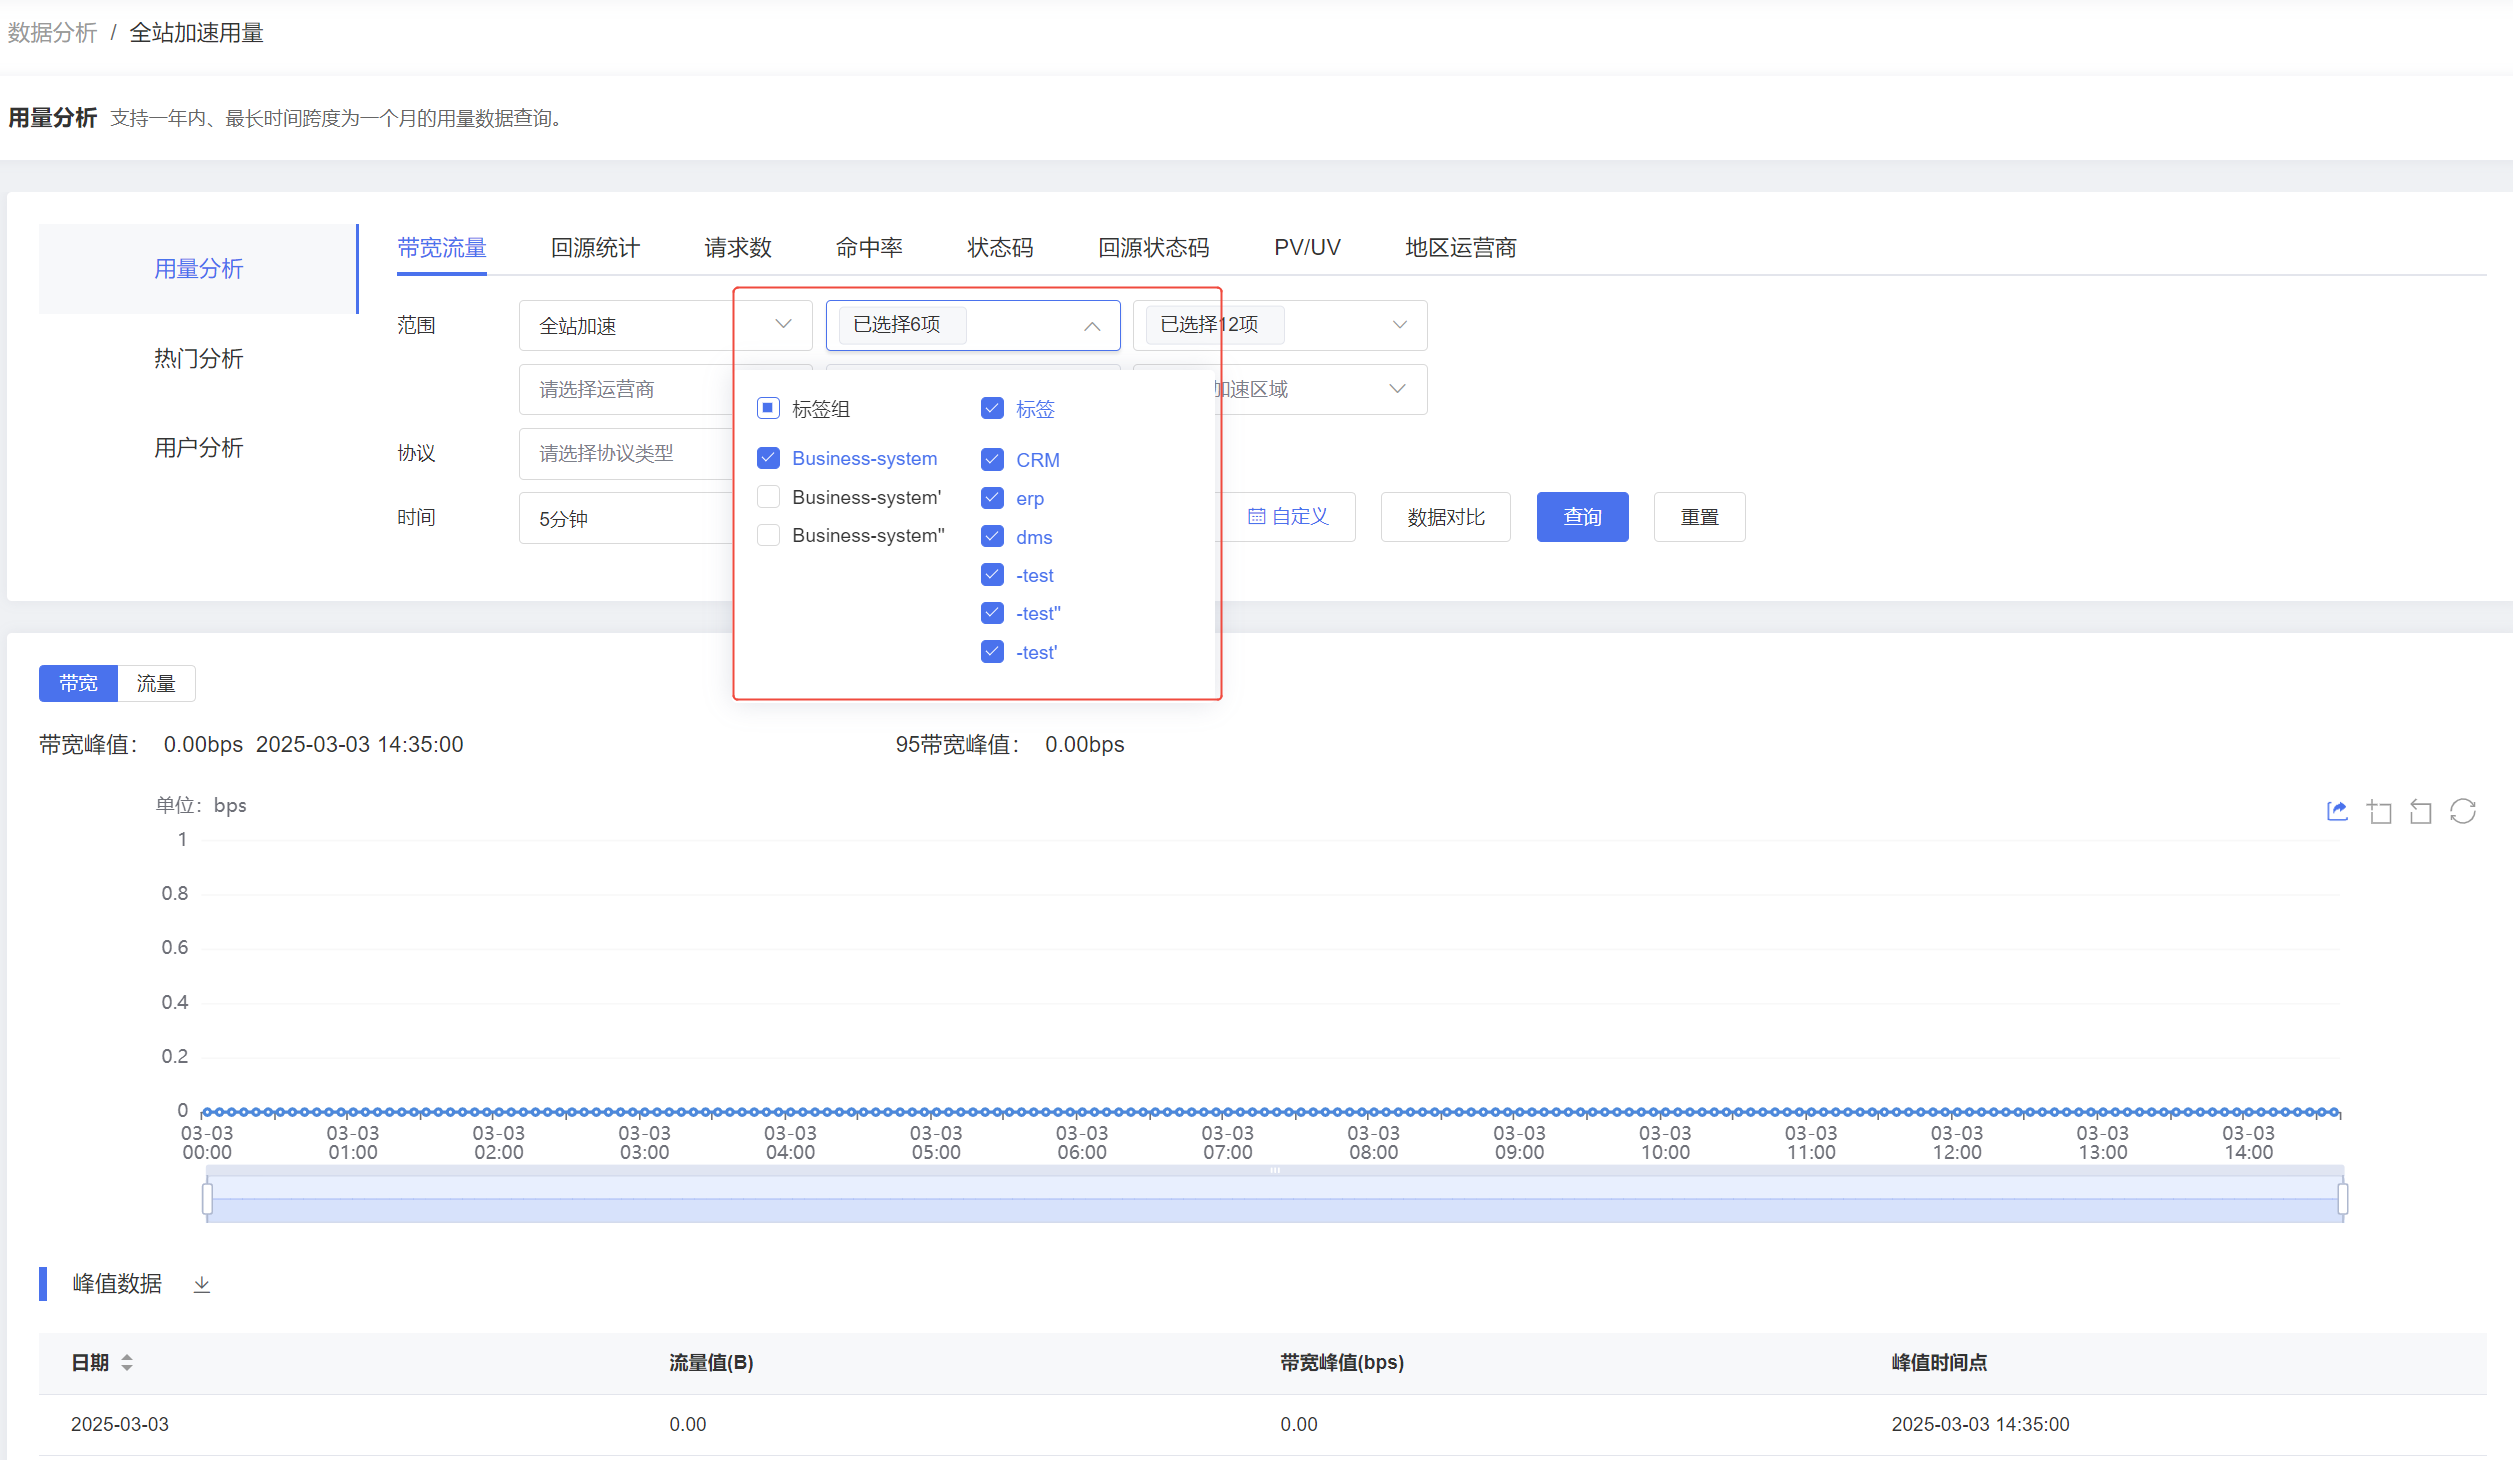Click the 自定义 date range button
This screenshot has height=1460, width=2513.
[x=1287, y=516]
